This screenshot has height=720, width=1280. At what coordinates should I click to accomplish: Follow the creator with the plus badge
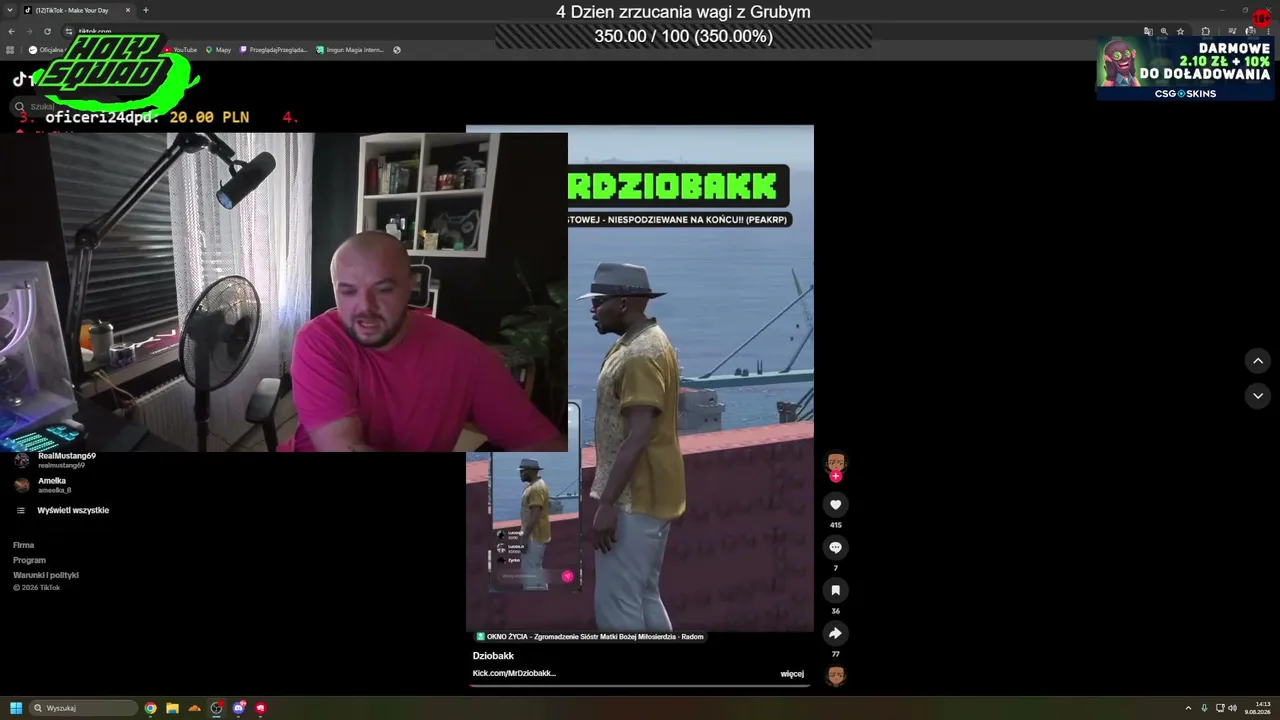pyautogui.click(x=835, y=476)
